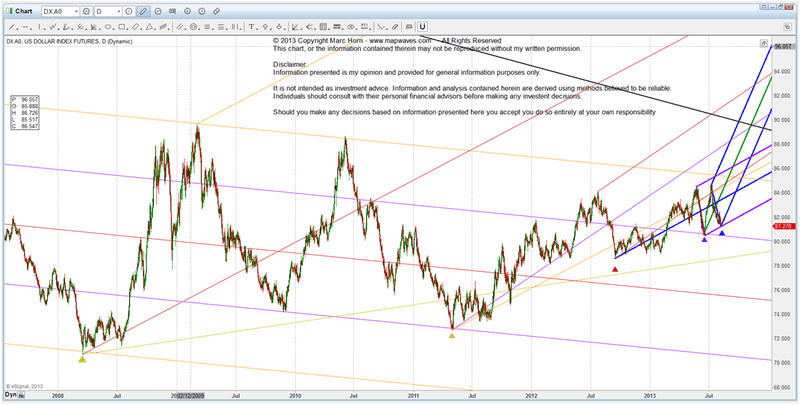This screenshot has width=800, height=404.
Task: Click the Dyn label at bottom left
Action: (9, 395)
